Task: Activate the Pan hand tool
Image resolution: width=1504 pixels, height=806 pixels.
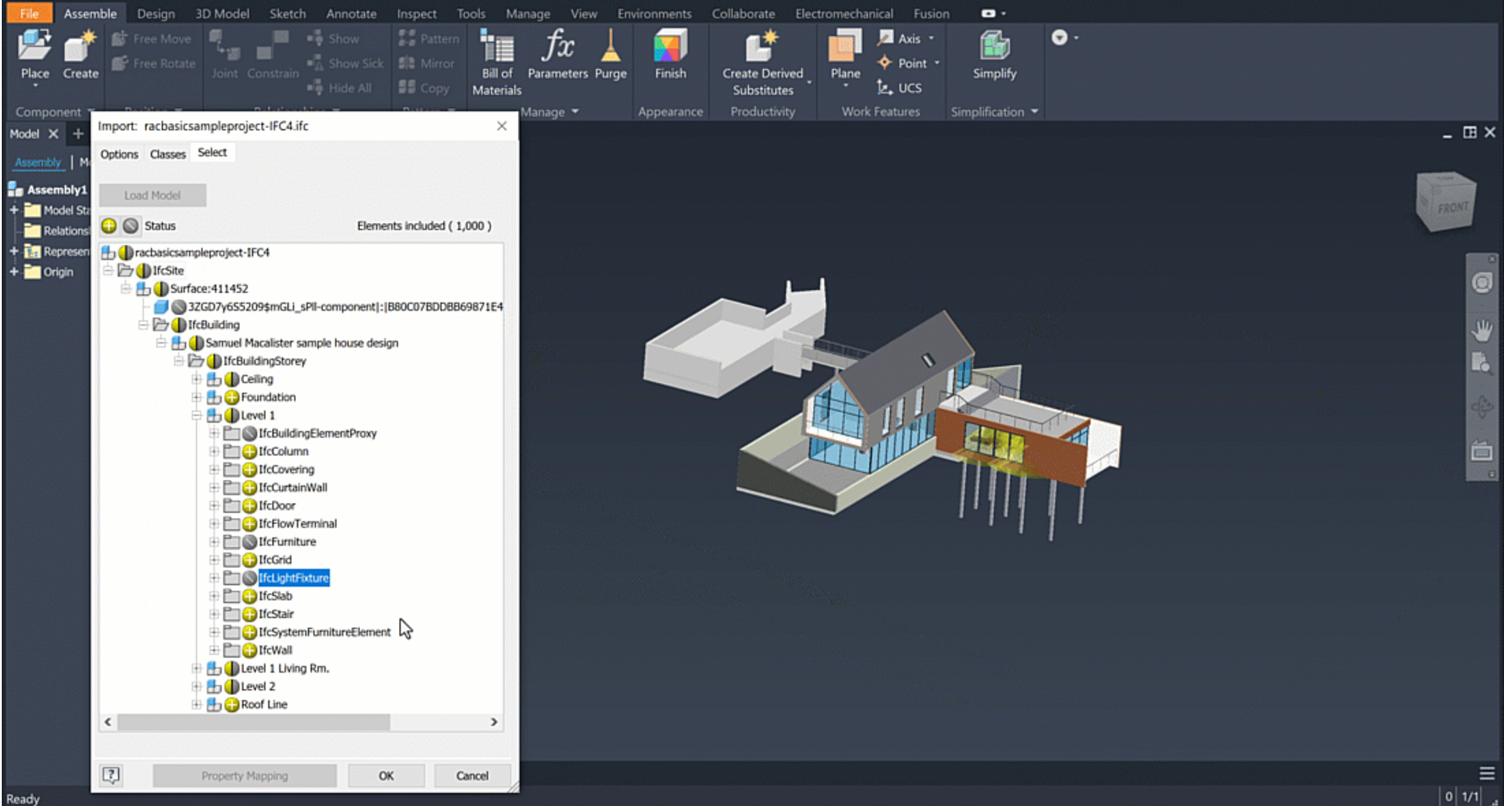Action: pos(1482,329)
